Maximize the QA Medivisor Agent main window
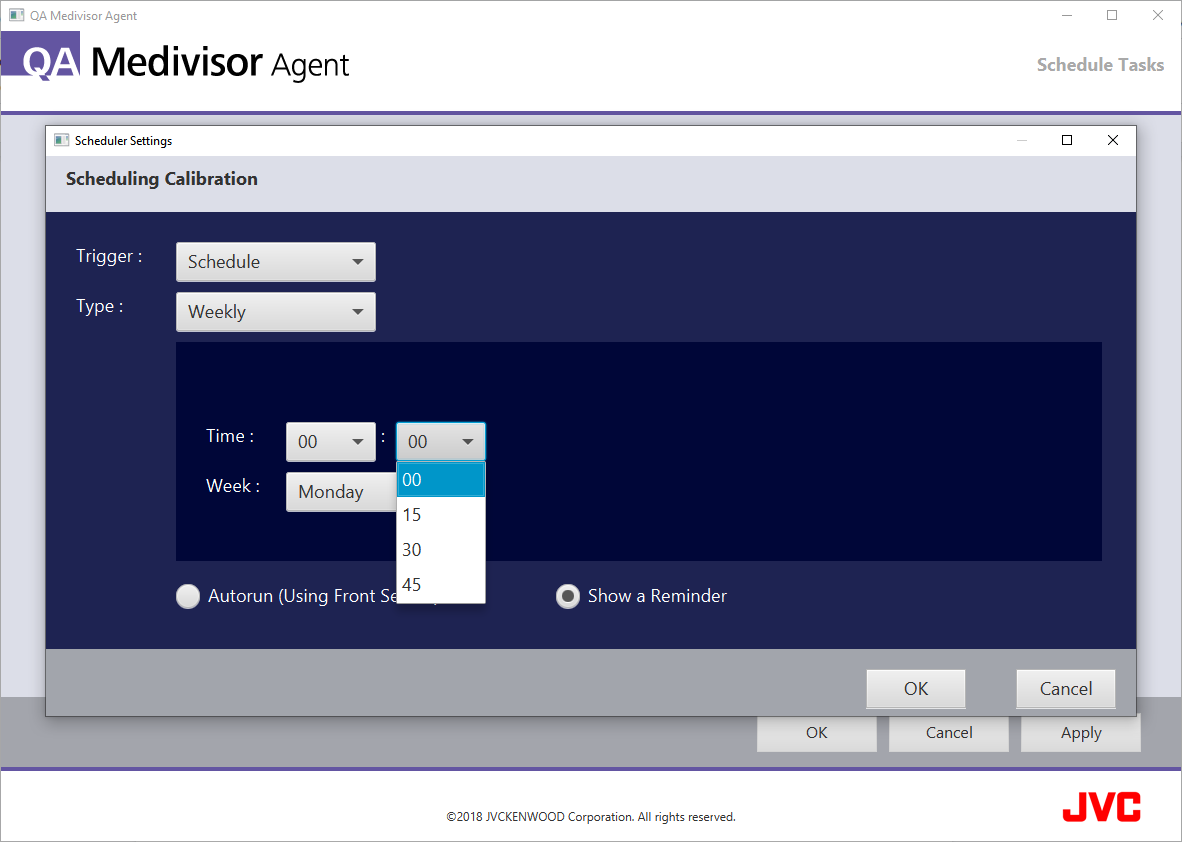Screen dimensions: 1182x842 (x=1112, y=15)
